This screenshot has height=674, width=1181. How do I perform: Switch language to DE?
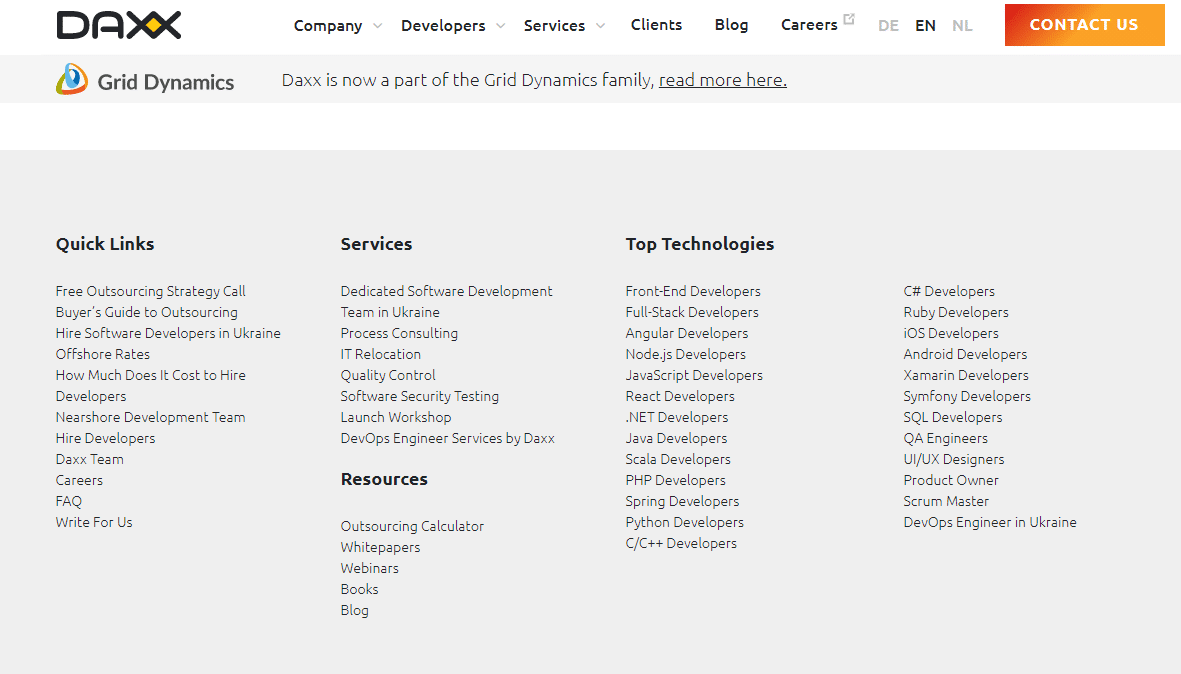pos(888,26)
